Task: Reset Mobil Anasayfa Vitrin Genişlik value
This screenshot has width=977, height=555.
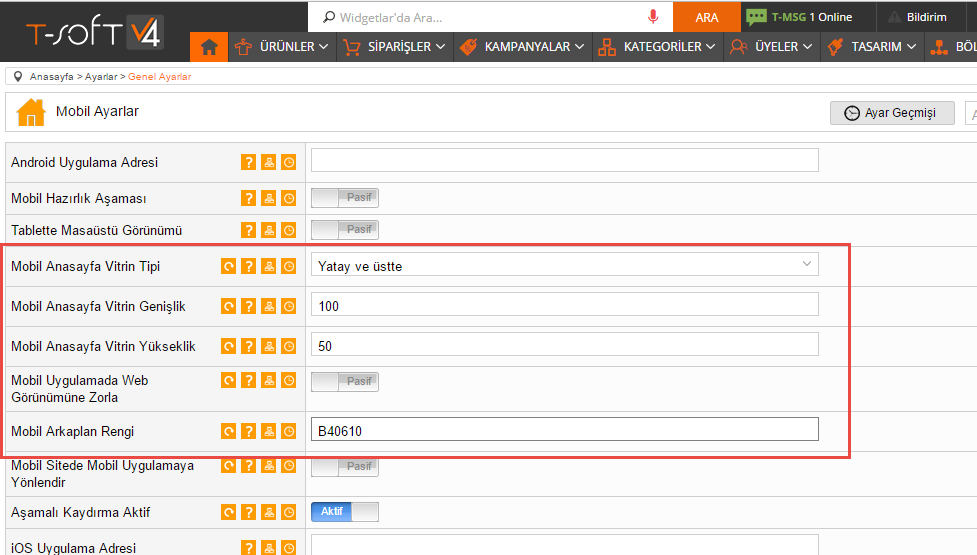Action: (229, 306)
